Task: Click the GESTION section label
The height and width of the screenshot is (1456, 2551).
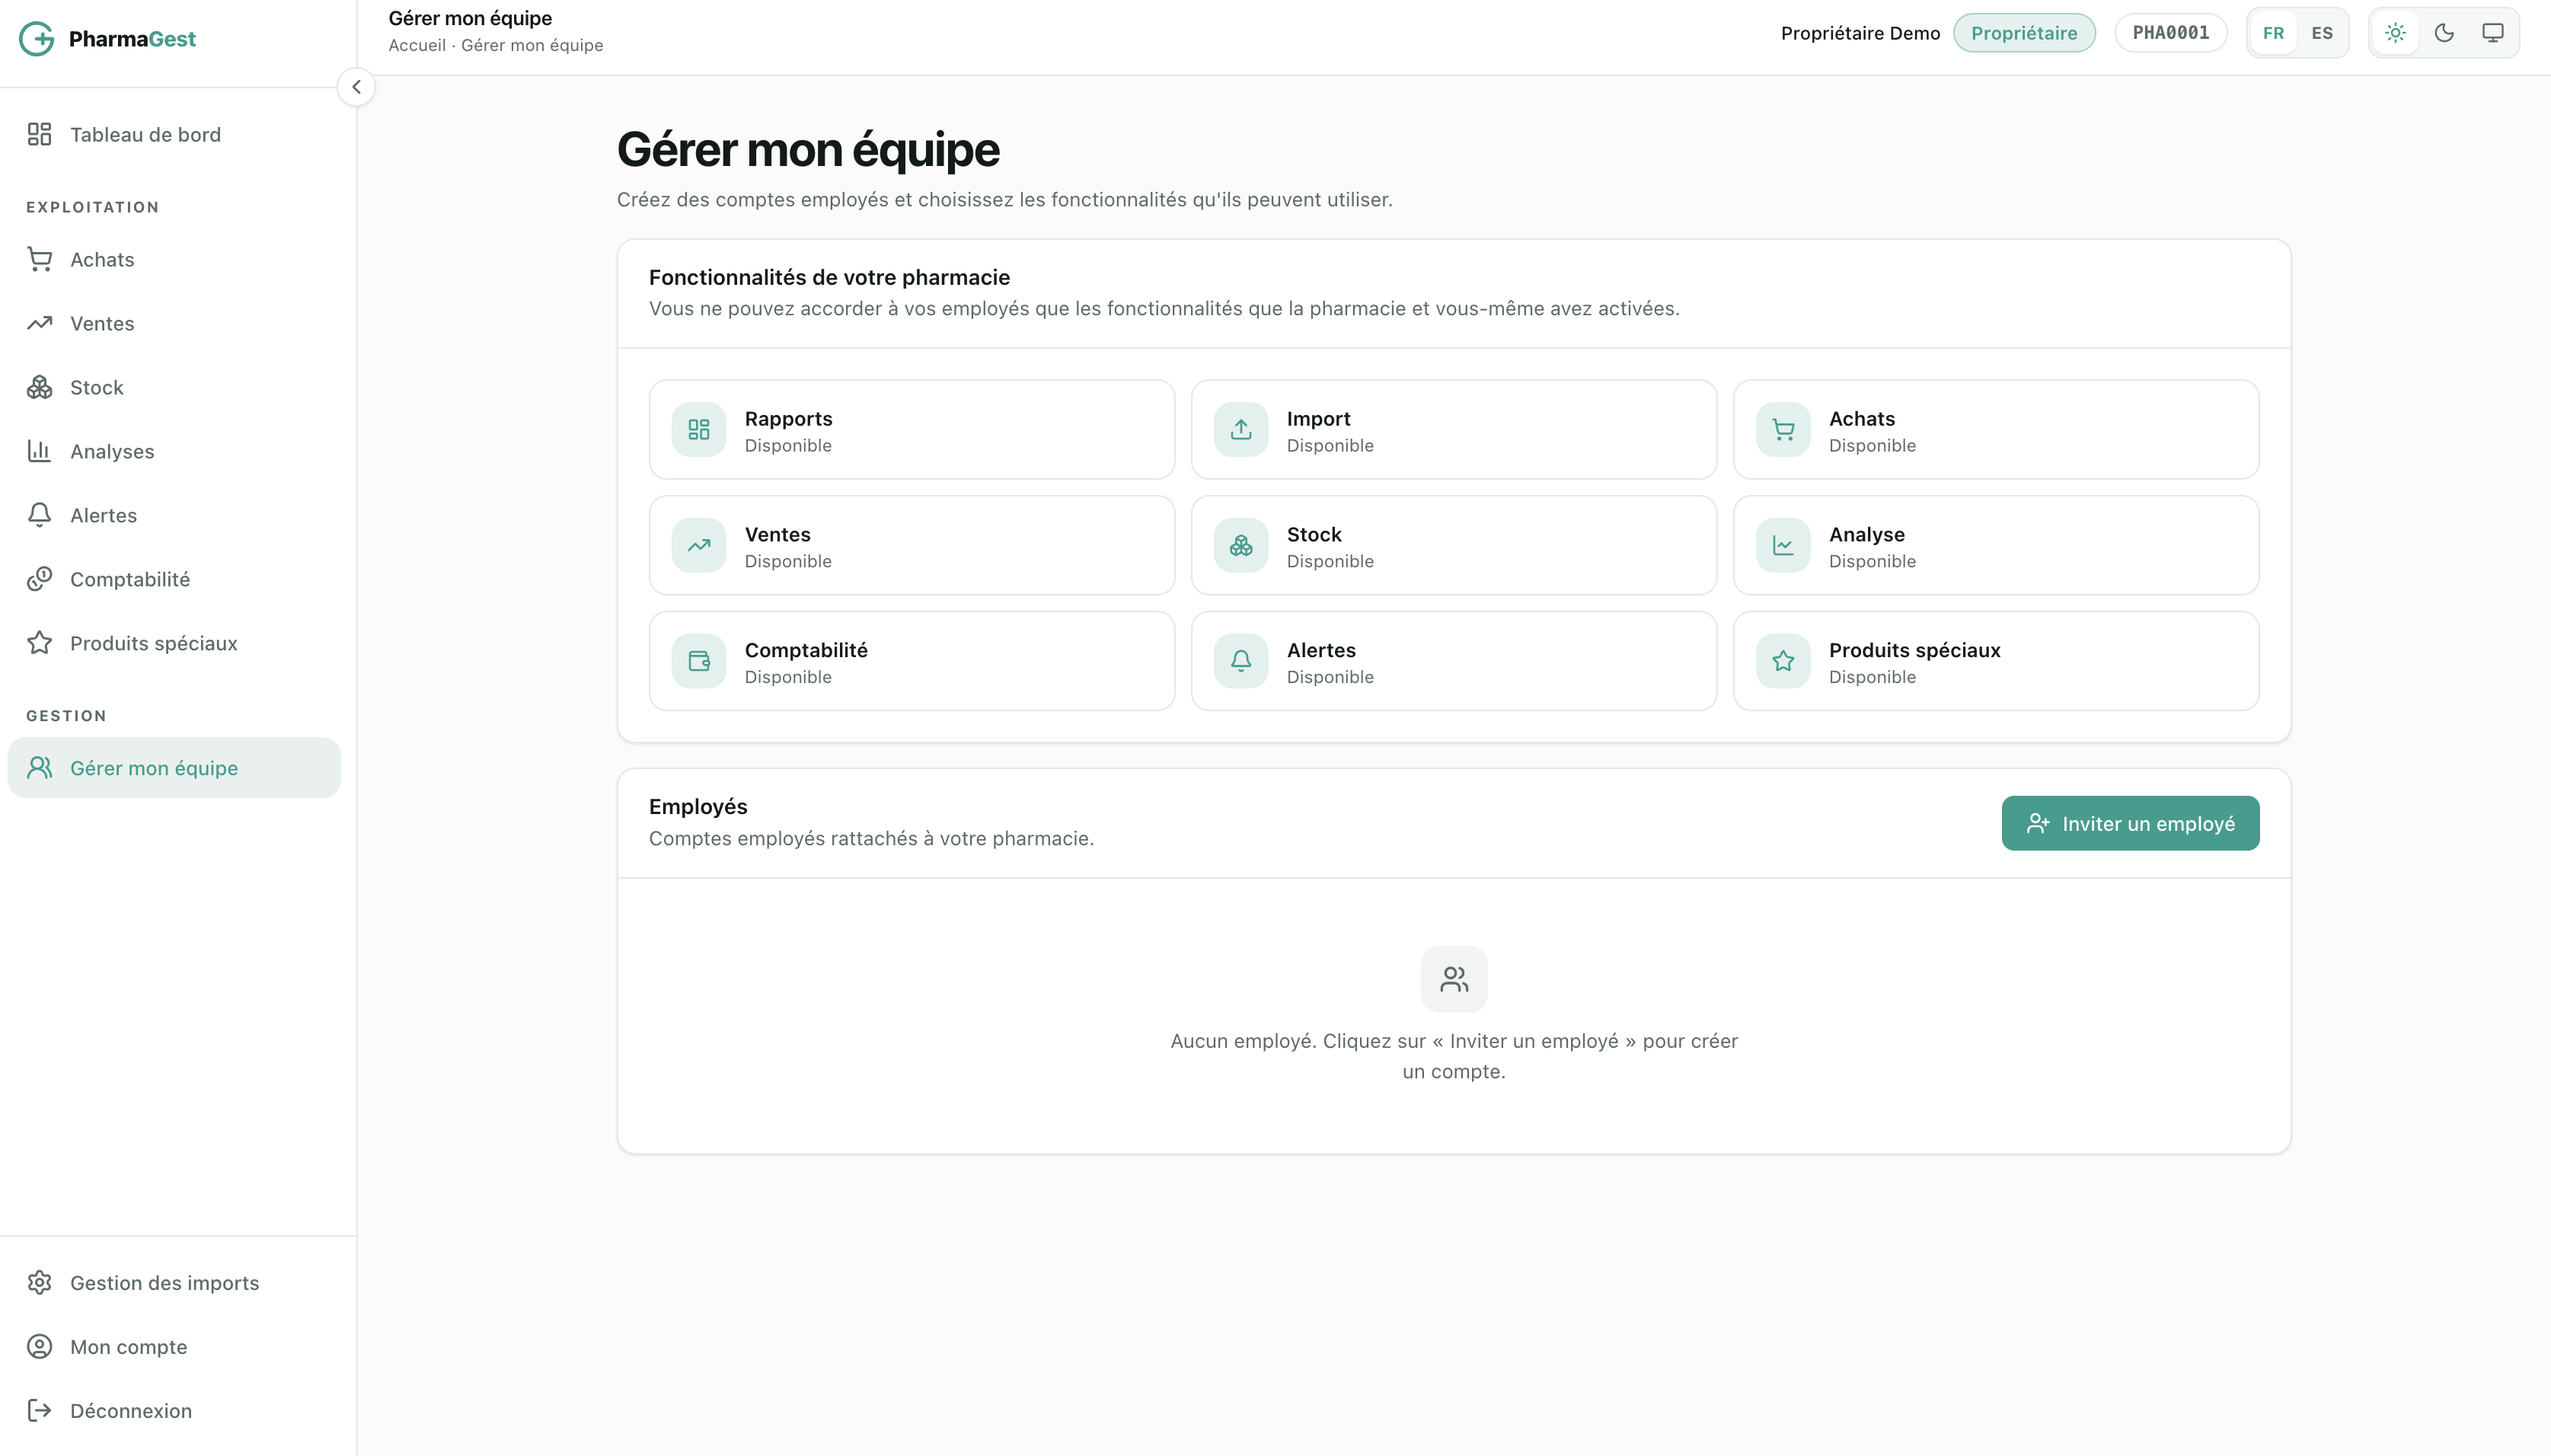Action: [66, 716]
